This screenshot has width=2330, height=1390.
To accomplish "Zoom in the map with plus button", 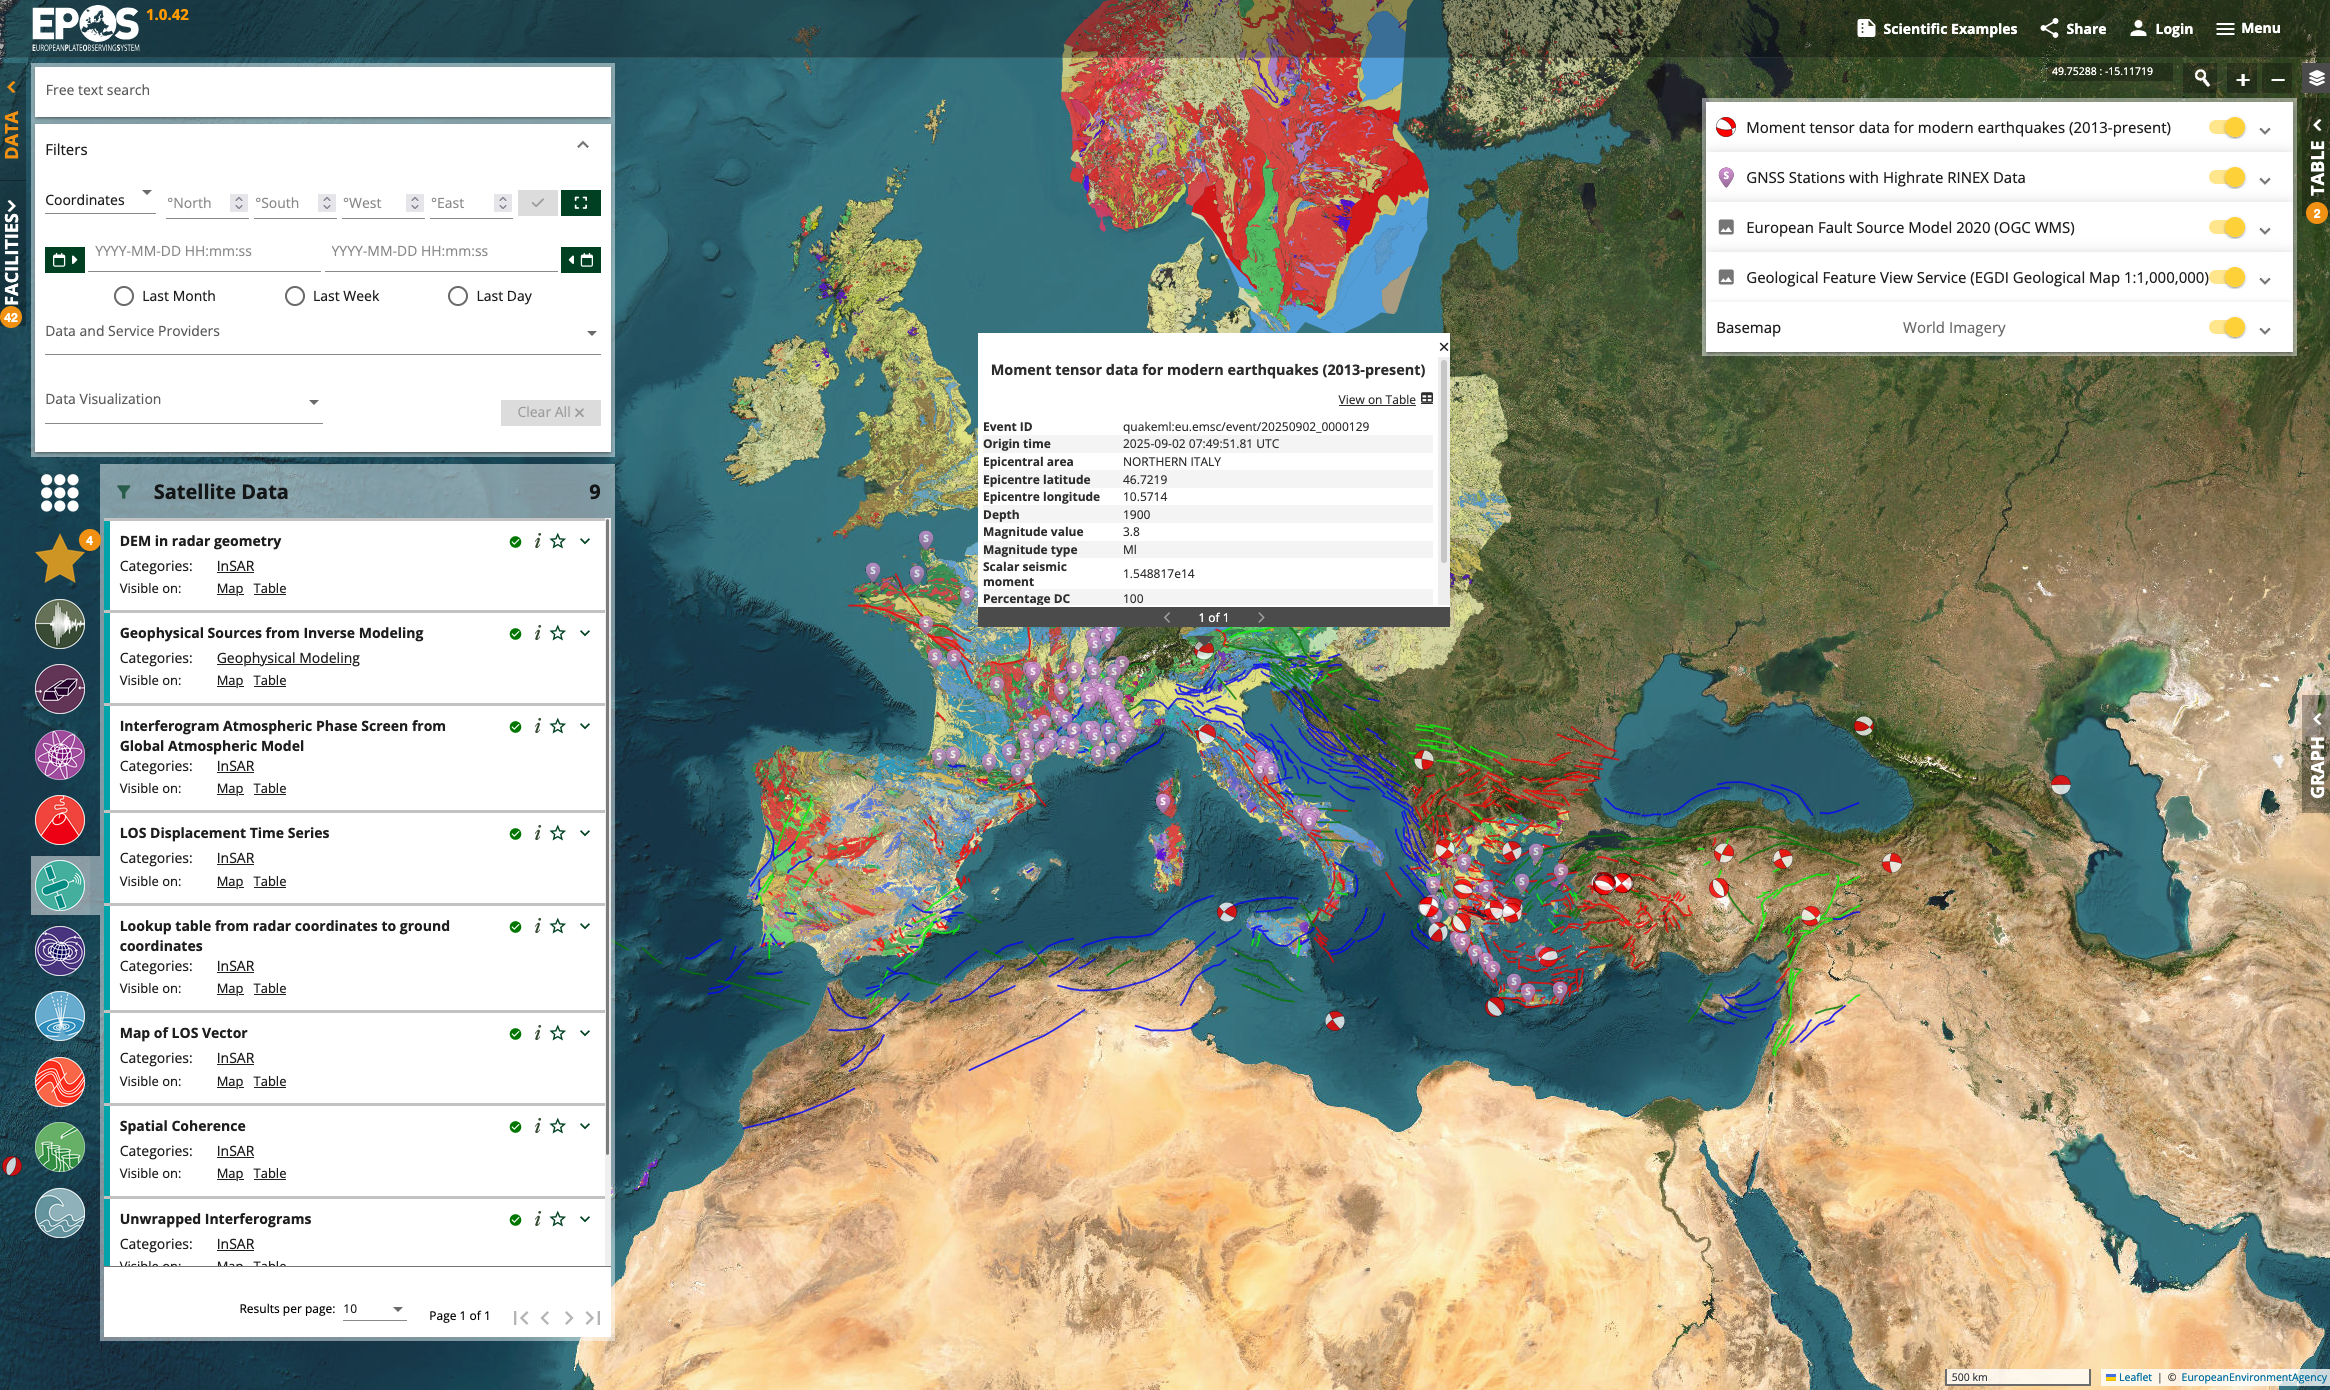I will 2243,79.
